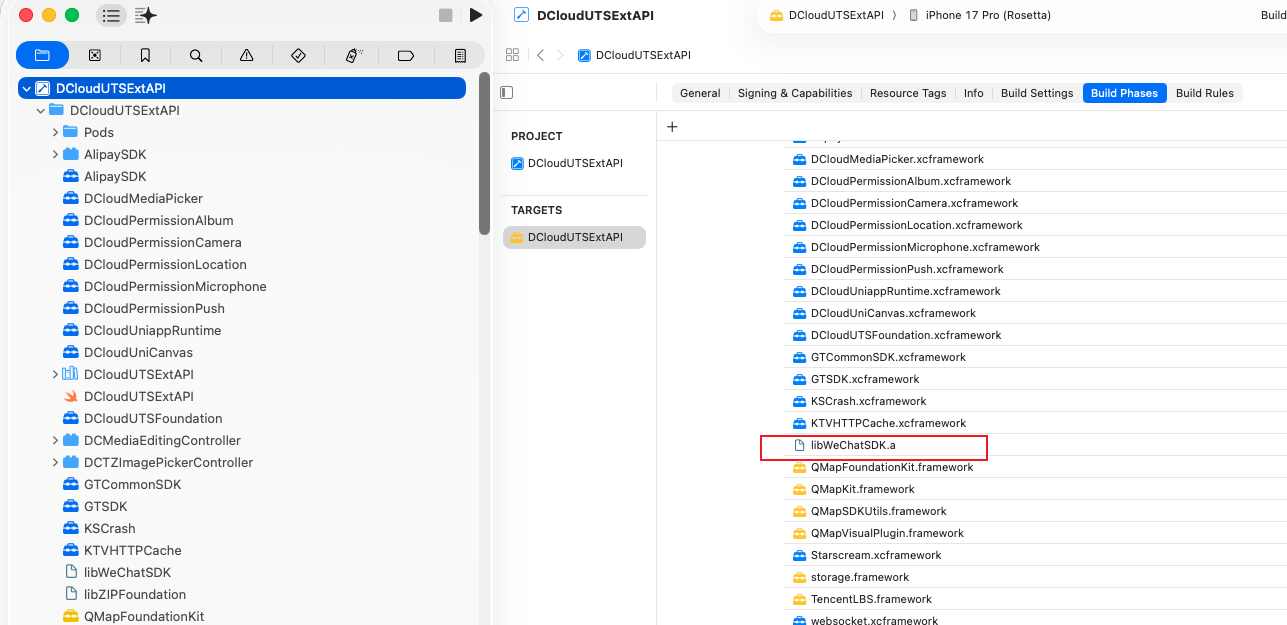Image resolution: width=1287 pixels, height=625 pixels.
Task: Expand the DCMediaEditingController group
Action: [x=55, y=440]
